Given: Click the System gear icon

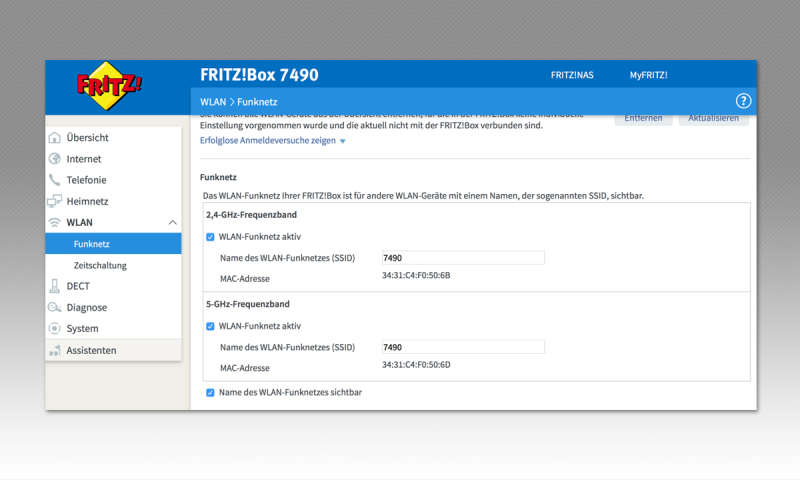Looking at the screenshot, I should pos(55,329).
